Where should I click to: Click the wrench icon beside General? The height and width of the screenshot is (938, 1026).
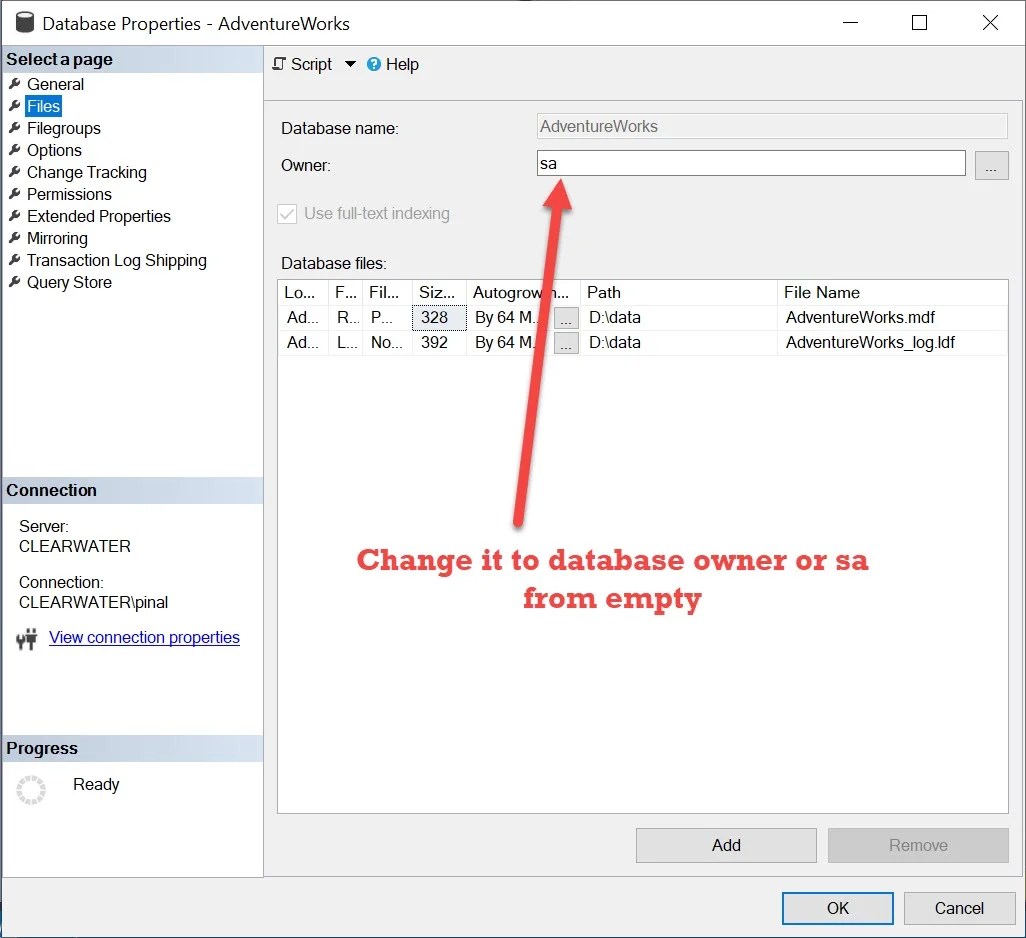click(x=14, y=84)
